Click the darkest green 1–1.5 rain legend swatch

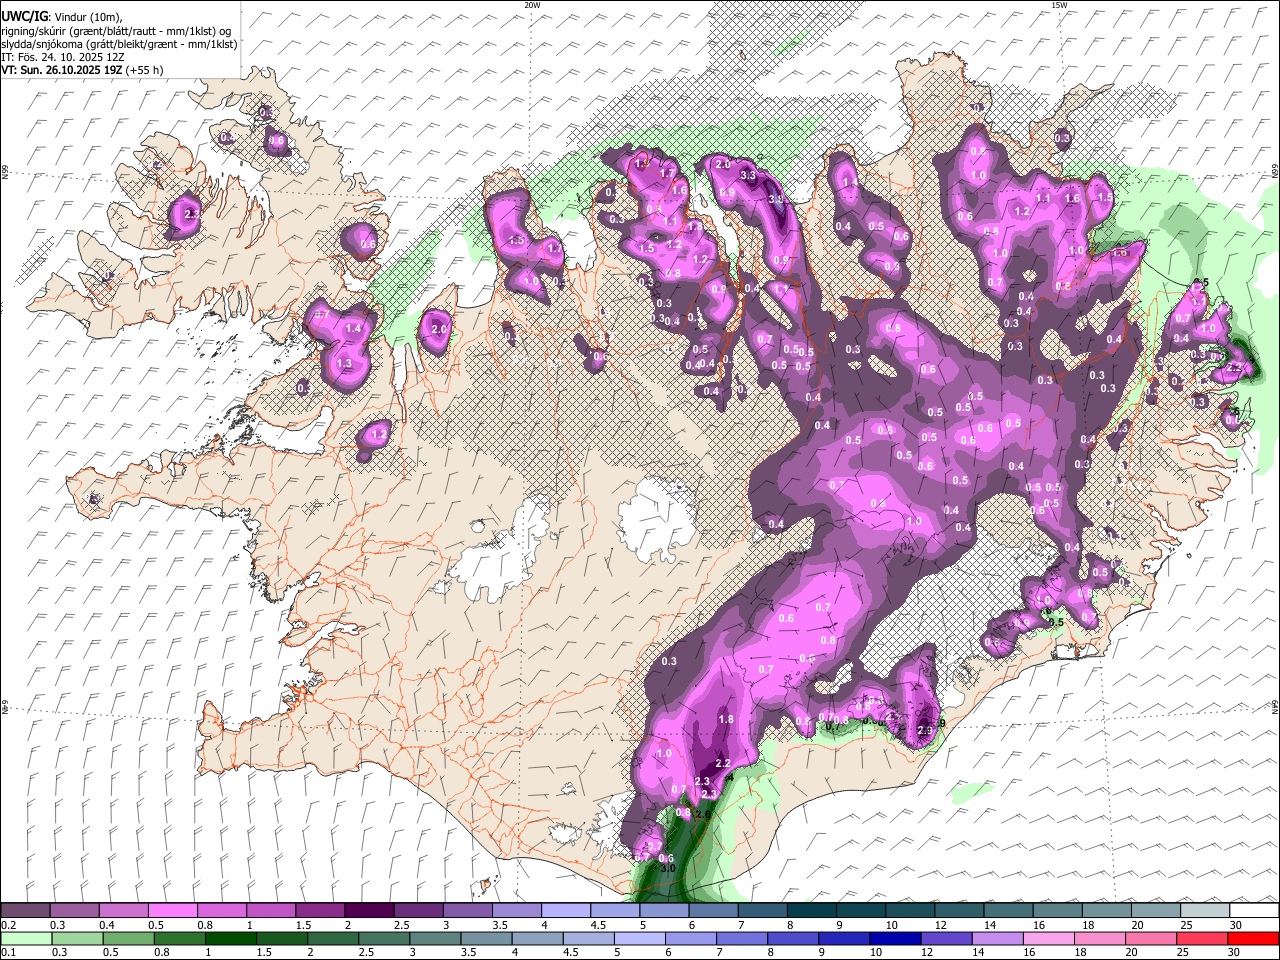231,938
